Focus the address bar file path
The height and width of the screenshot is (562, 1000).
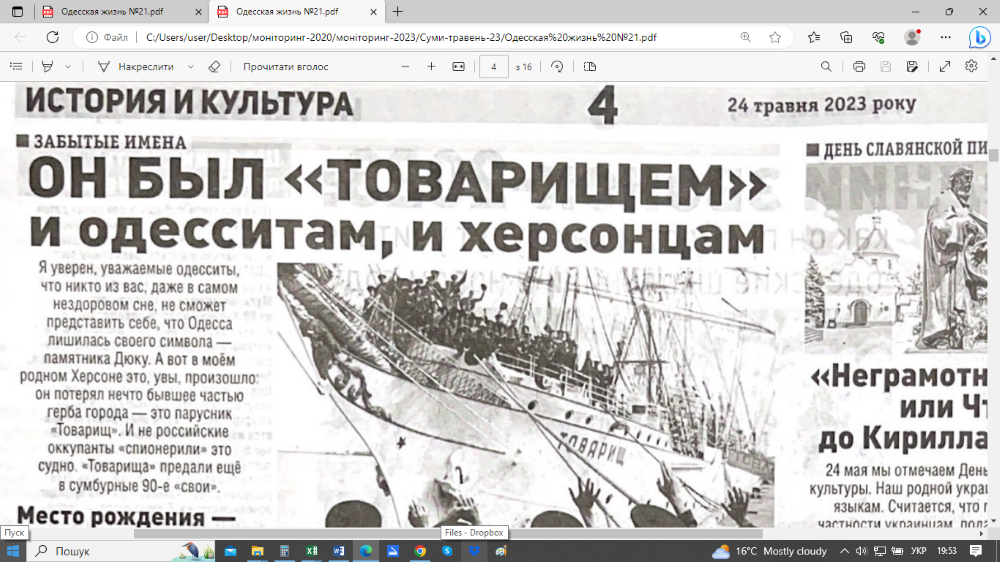click(x=401, y=38)
